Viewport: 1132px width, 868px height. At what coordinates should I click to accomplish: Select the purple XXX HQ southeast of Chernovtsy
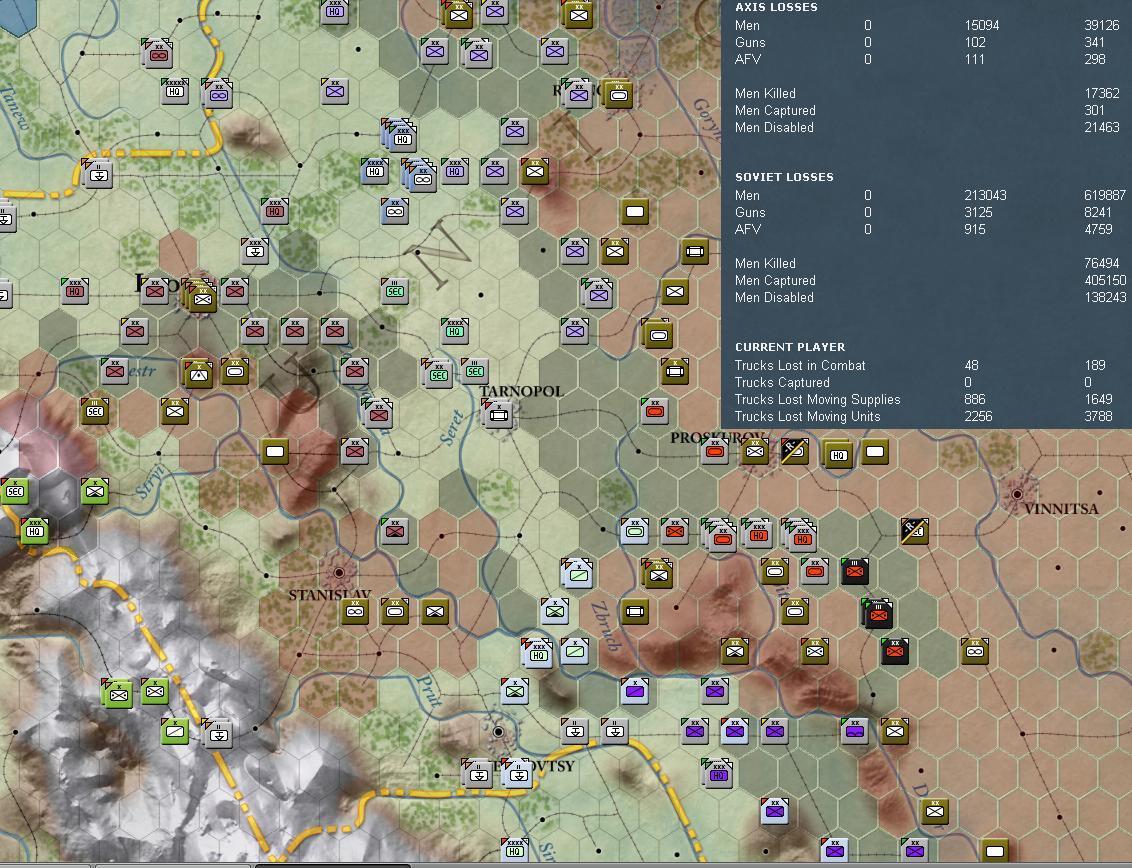pyautogui.click(x=717, y=773)
